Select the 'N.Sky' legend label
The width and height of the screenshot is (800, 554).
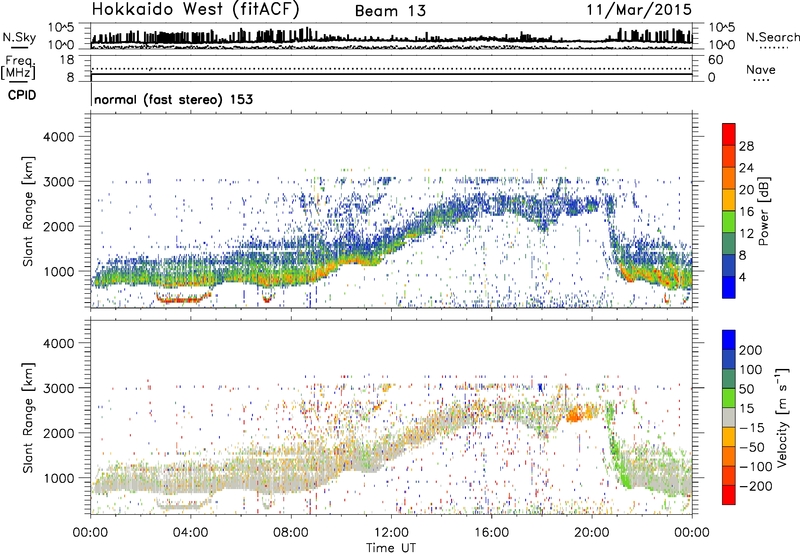coord(19,37)
